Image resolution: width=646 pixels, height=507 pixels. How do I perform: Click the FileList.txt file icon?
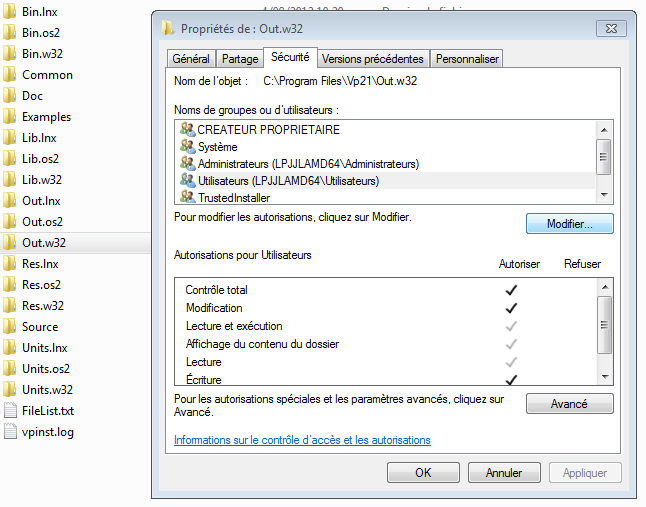[x=10, y=411]
